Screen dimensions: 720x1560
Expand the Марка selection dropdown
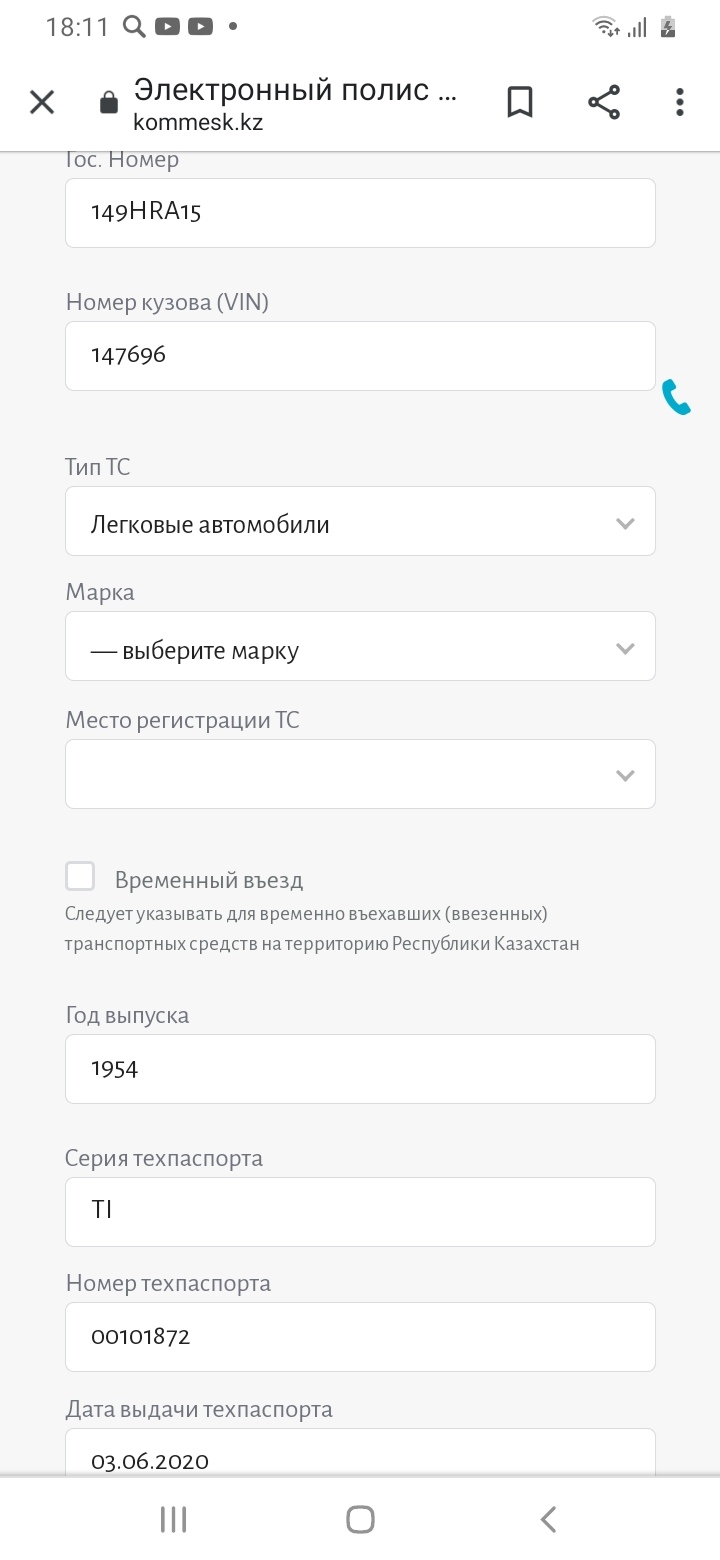(360, 646)
